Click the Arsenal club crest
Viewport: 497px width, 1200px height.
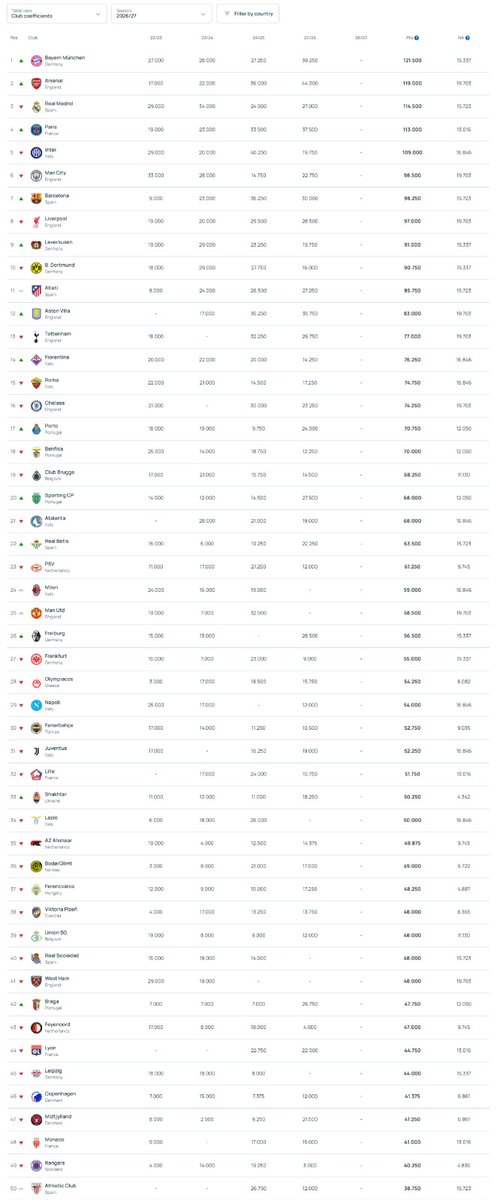pyautogui.click(x=36, y=83)
